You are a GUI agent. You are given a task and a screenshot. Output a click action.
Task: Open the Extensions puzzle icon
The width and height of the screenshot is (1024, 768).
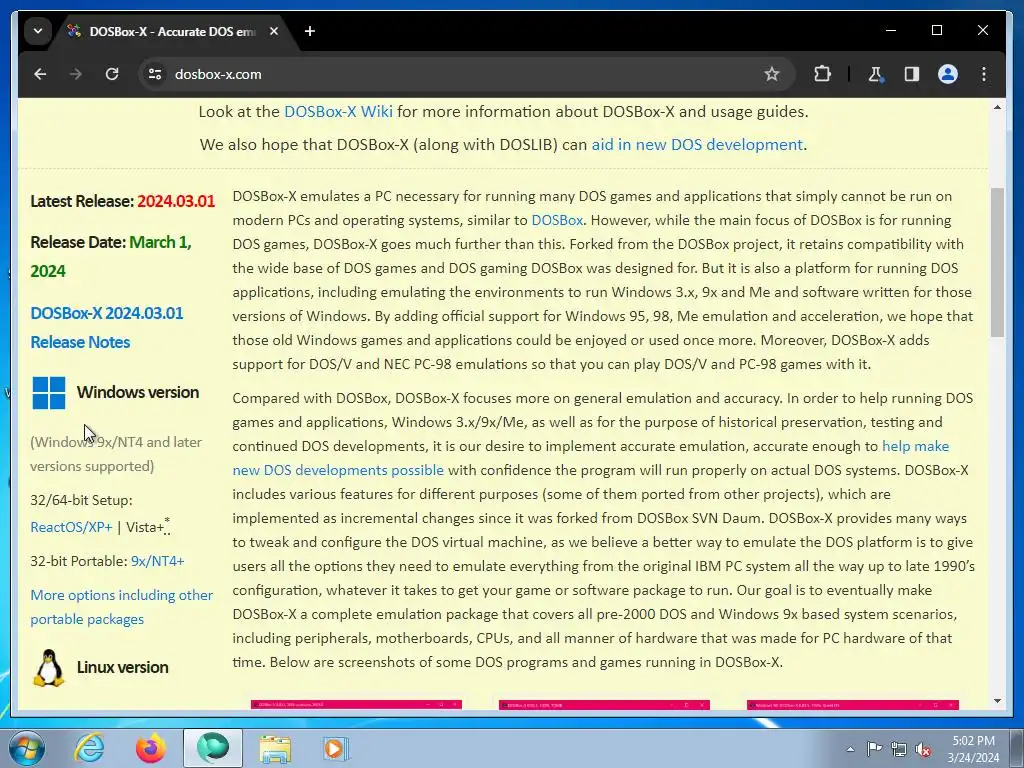(822, 74)
